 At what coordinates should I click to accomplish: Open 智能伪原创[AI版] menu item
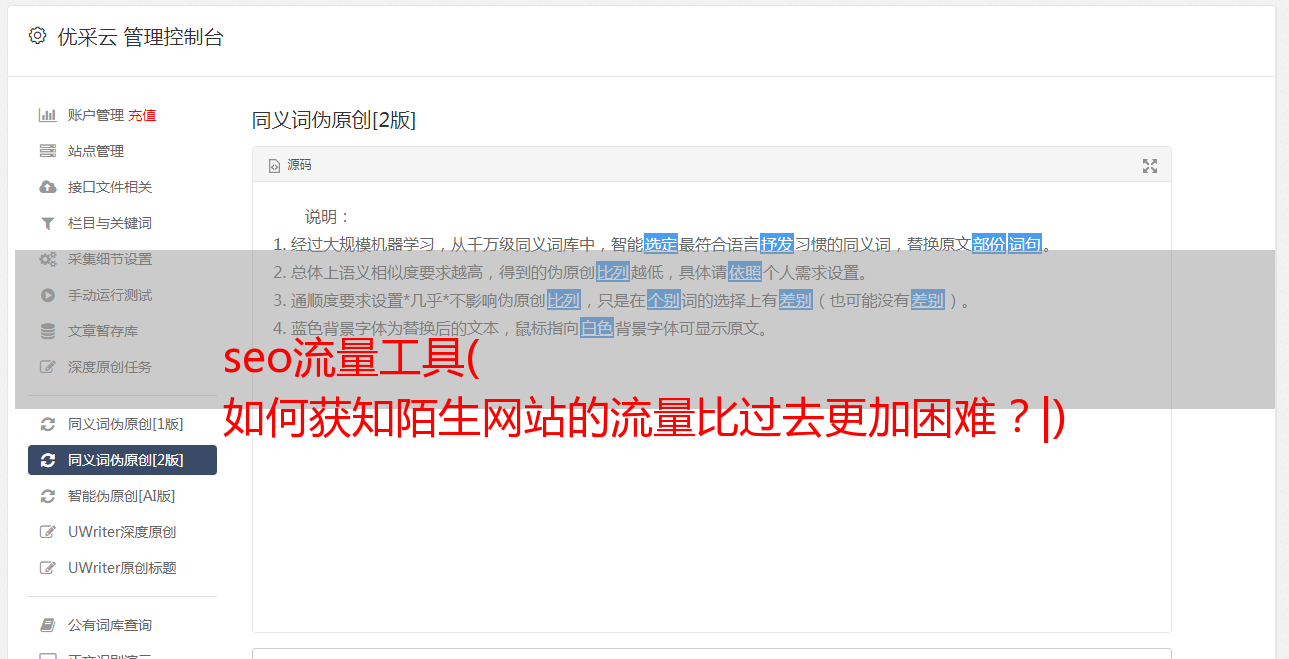point(122,496)
